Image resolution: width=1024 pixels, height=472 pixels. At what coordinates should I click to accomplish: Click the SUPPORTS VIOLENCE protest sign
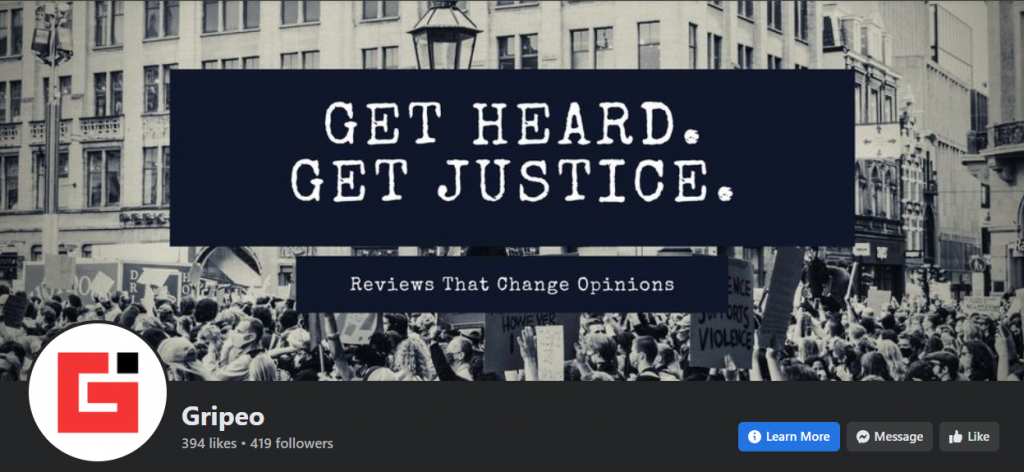(x=722, y=313)
